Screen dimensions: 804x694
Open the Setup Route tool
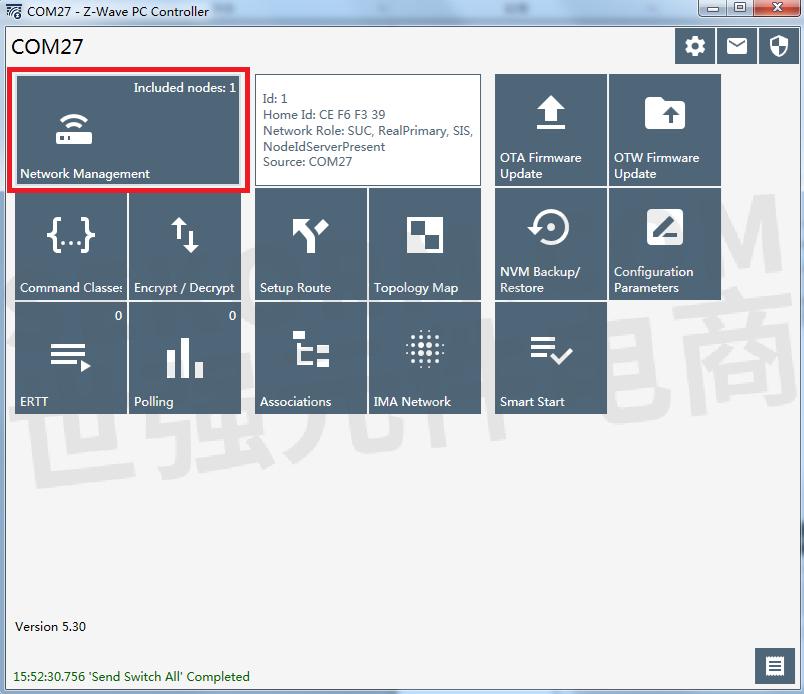tap(310, 243)
